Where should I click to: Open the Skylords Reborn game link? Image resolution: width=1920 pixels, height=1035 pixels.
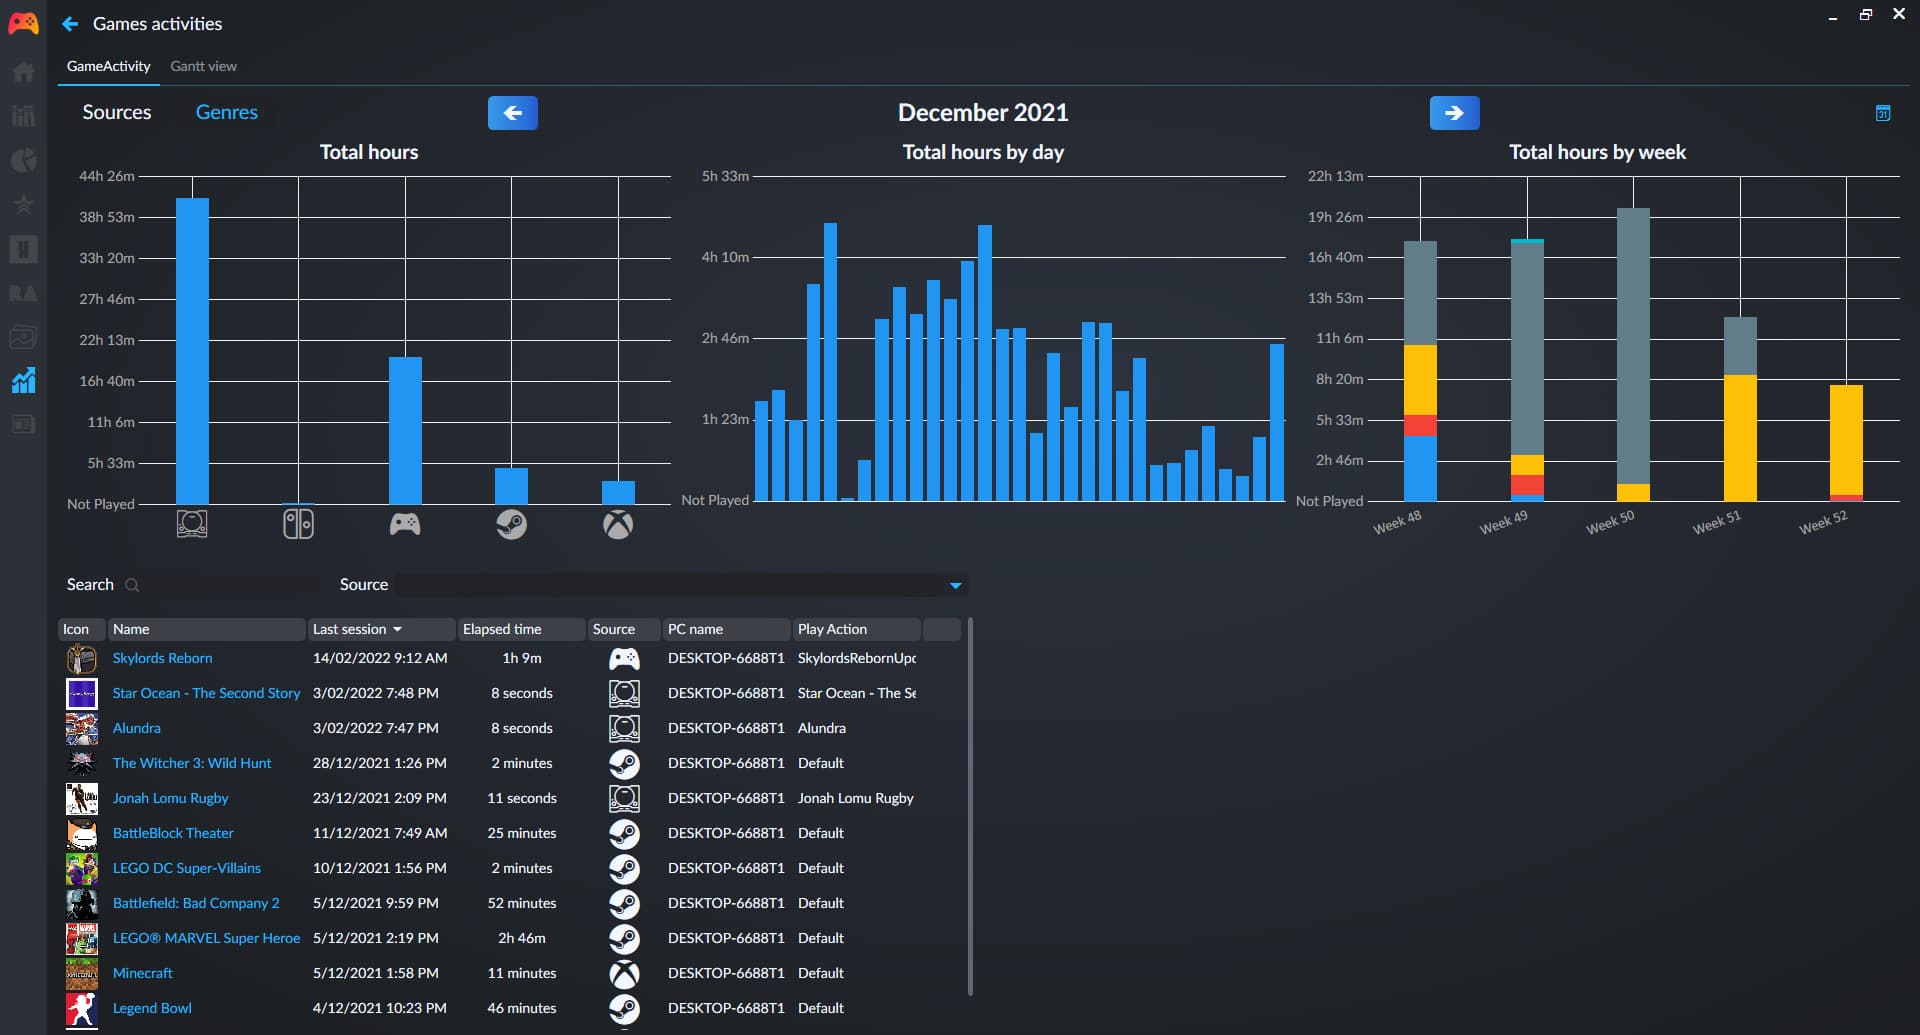point(162,658)
